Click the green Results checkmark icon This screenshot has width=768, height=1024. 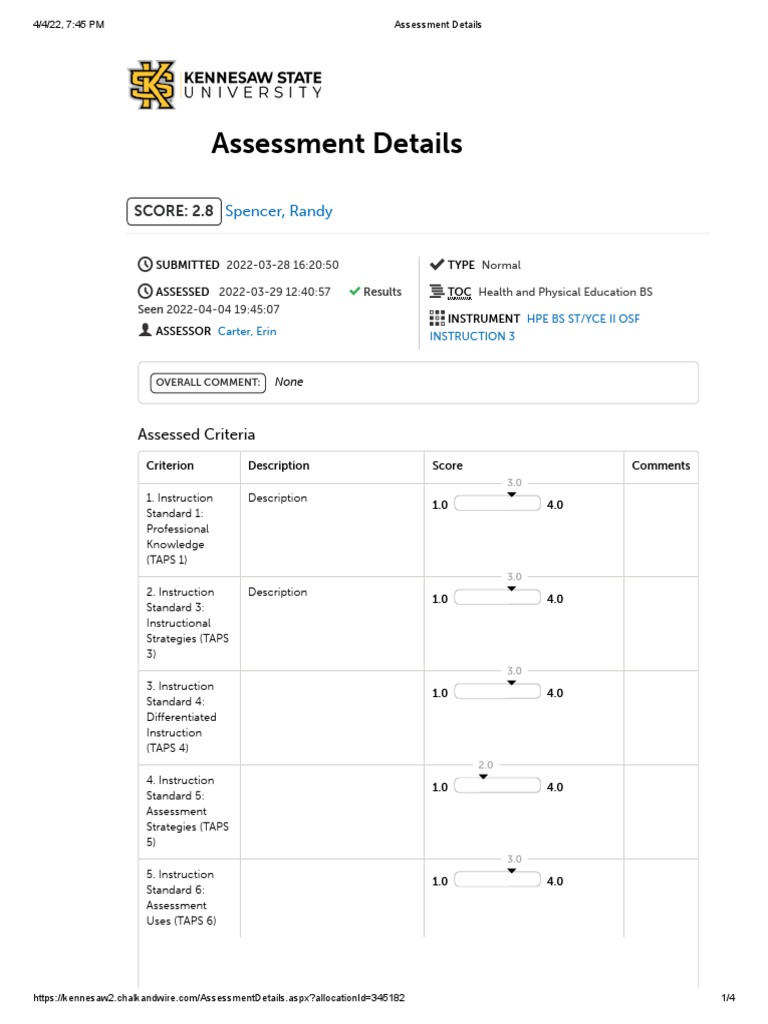tap(355, 292)
